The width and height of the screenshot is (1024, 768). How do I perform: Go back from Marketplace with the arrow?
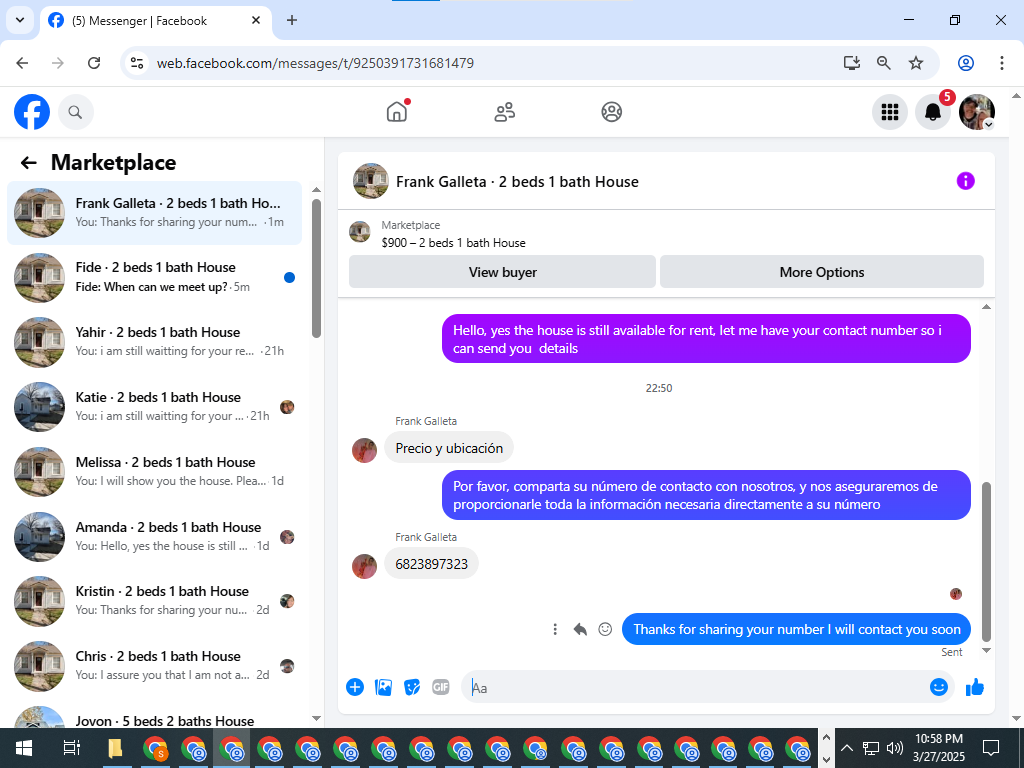(x=28, y=163)
